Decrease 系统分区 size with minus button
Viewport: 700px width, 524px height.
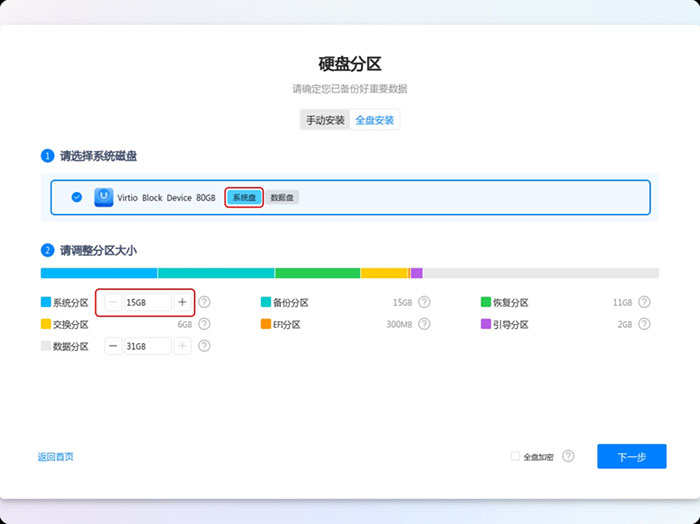pyautogui.click(x=113, y=302)
